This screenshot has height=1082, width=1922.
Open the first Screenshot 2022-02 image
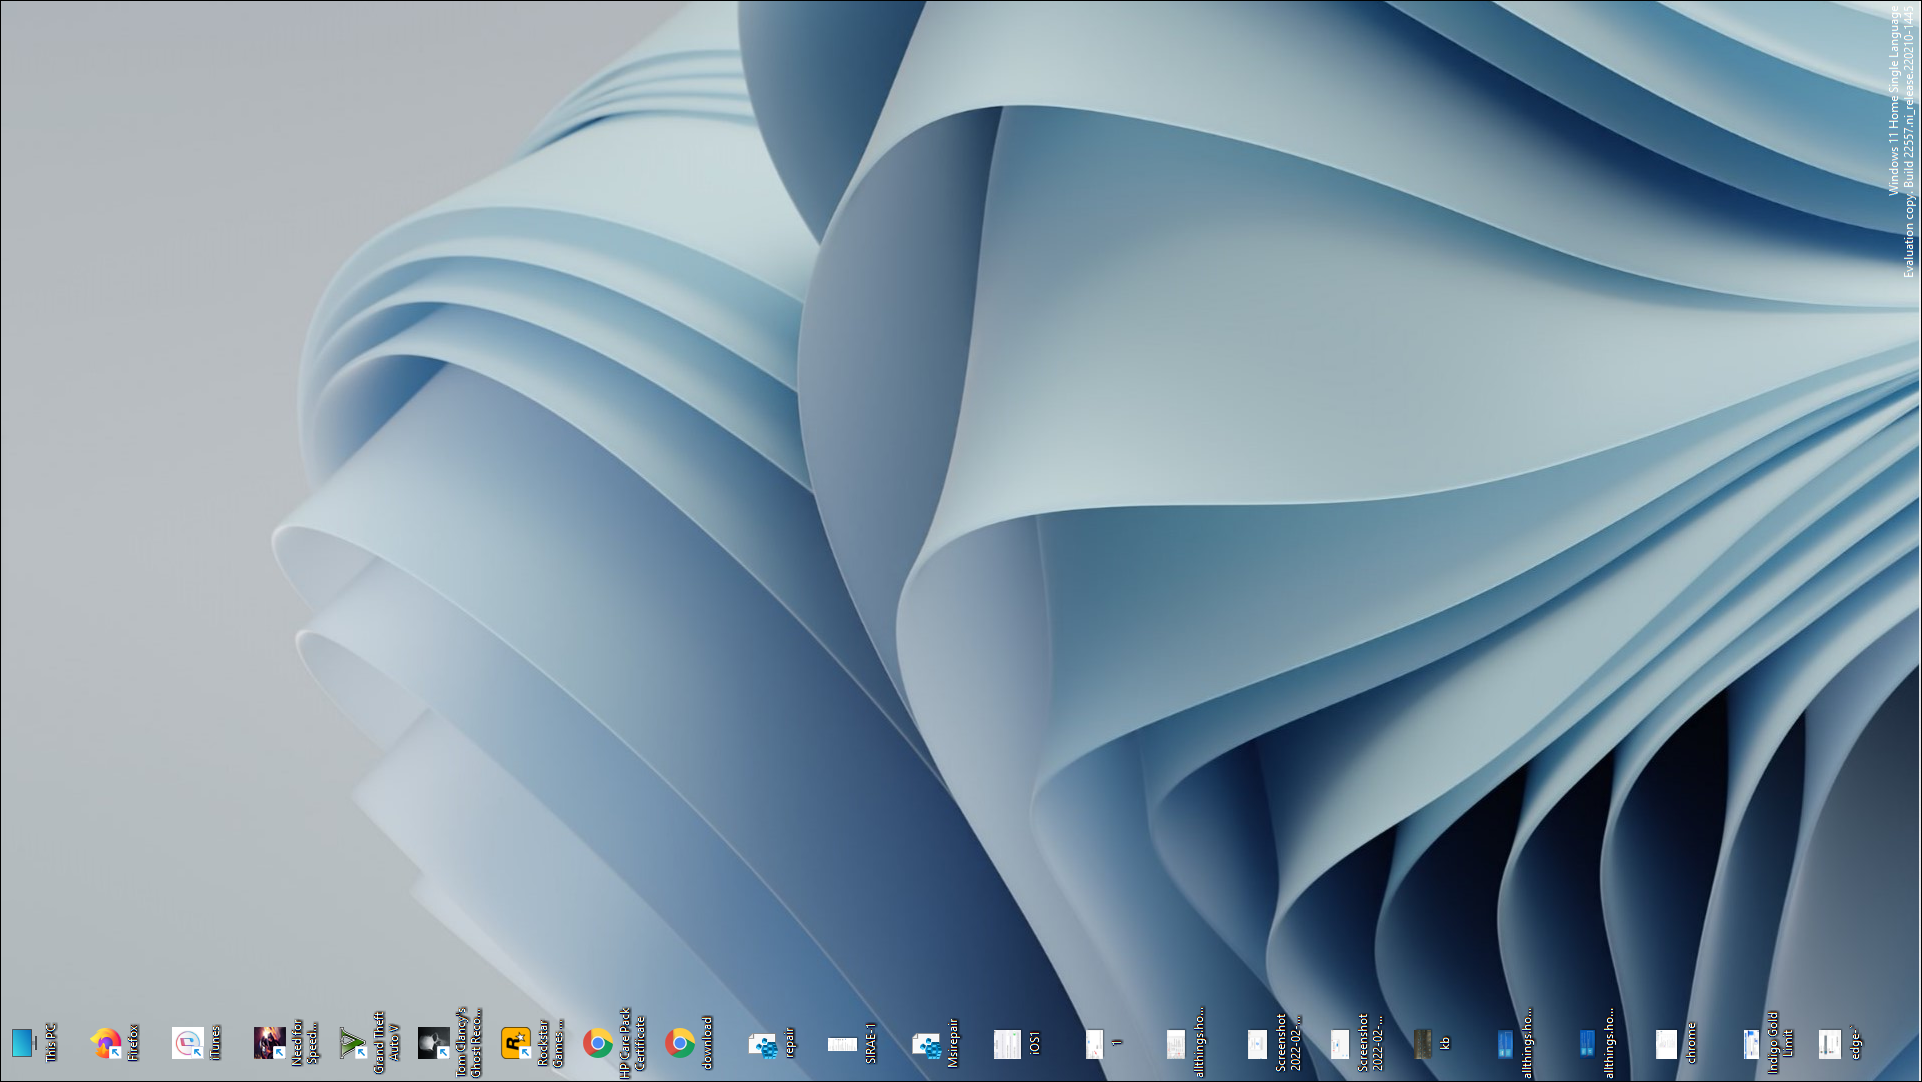1258,1044
